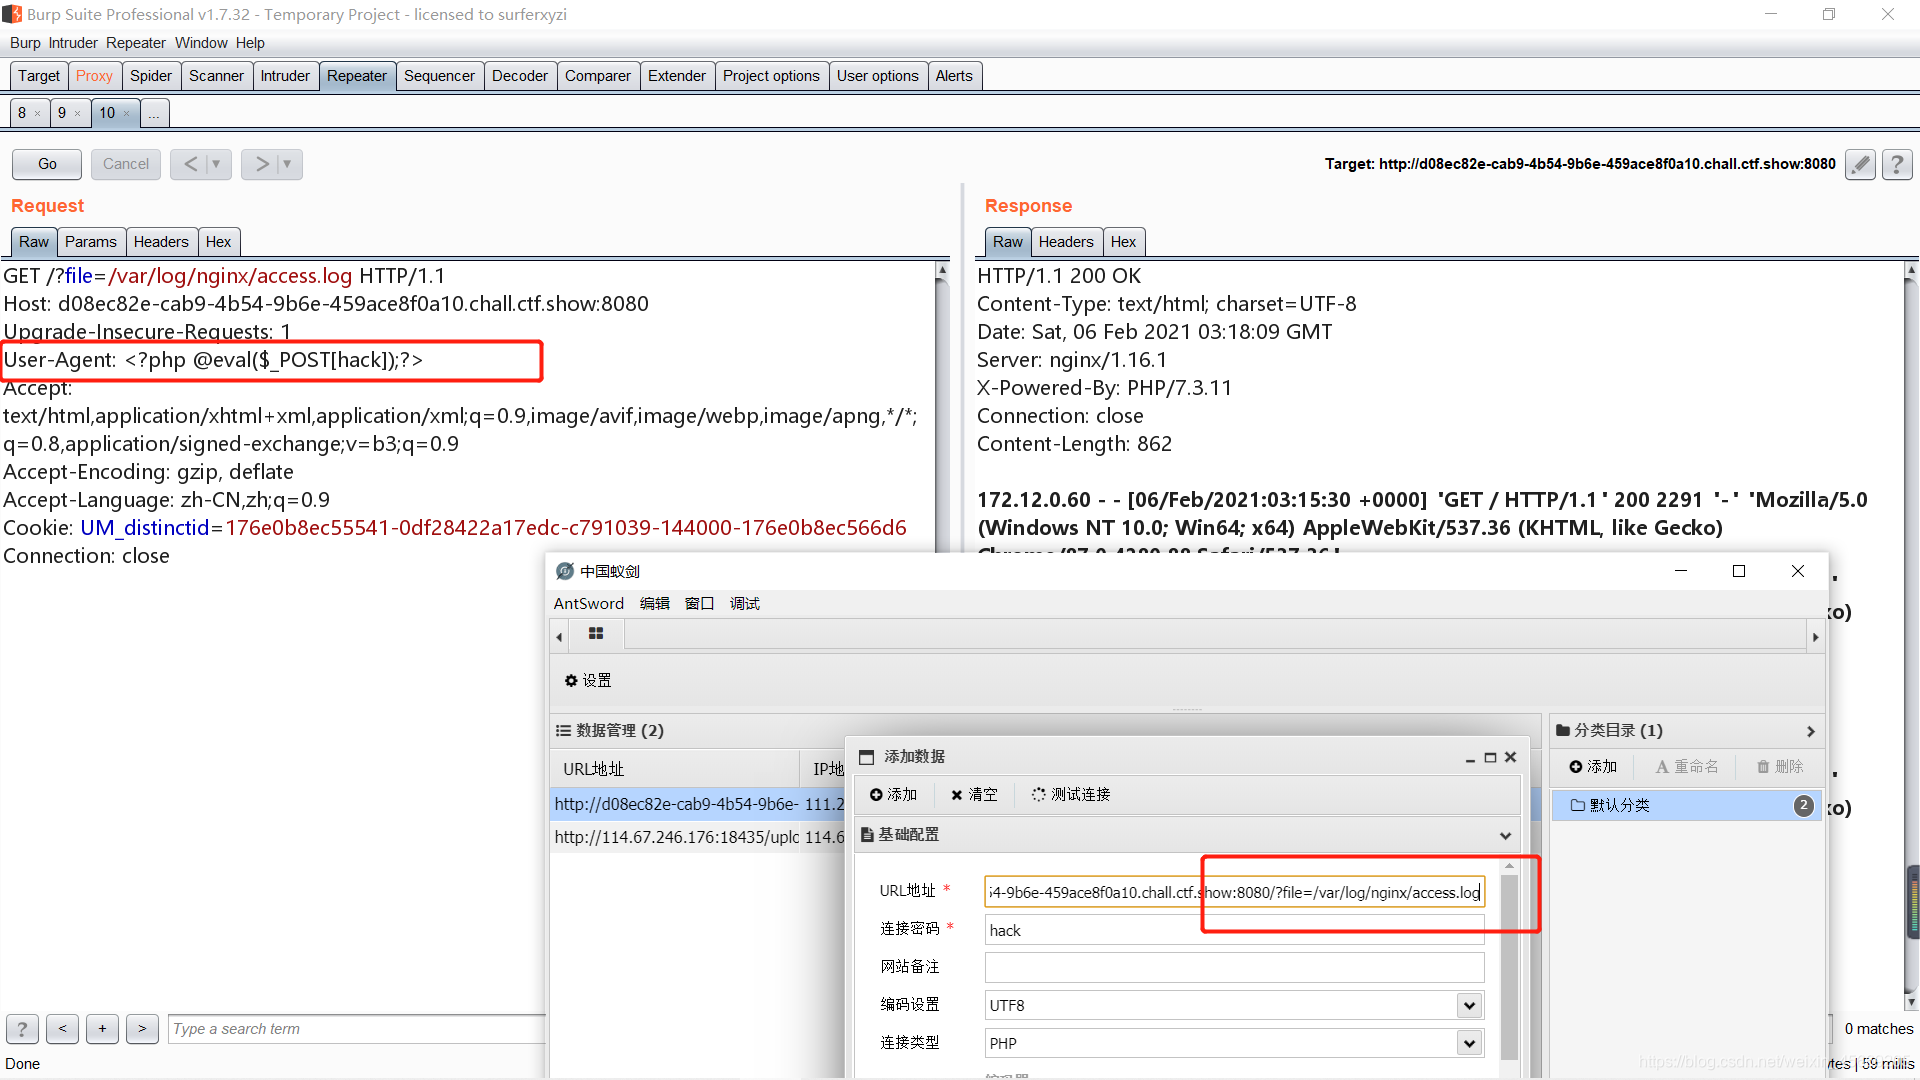Open the Window menu in Burp

click(201, 43)
